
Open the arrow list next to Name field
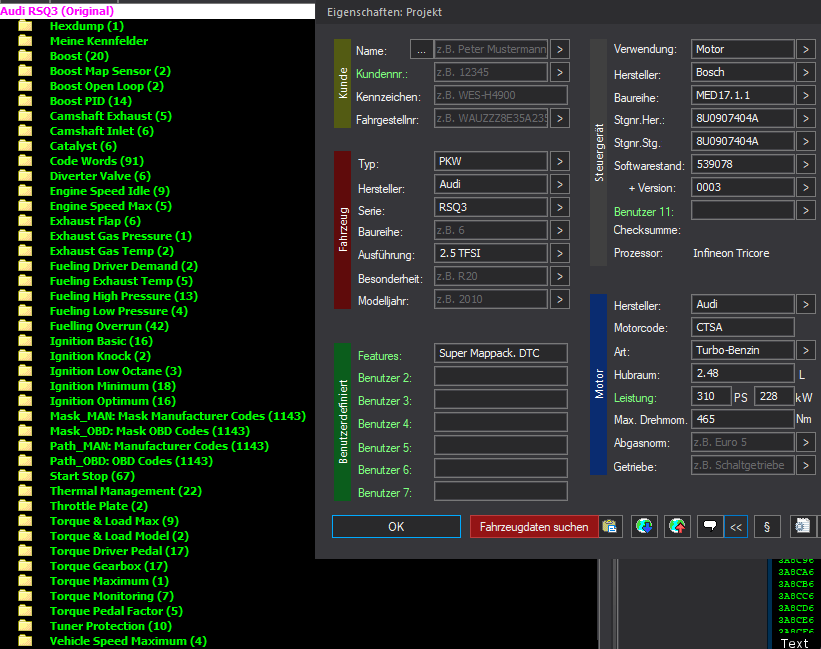(560, 49)
